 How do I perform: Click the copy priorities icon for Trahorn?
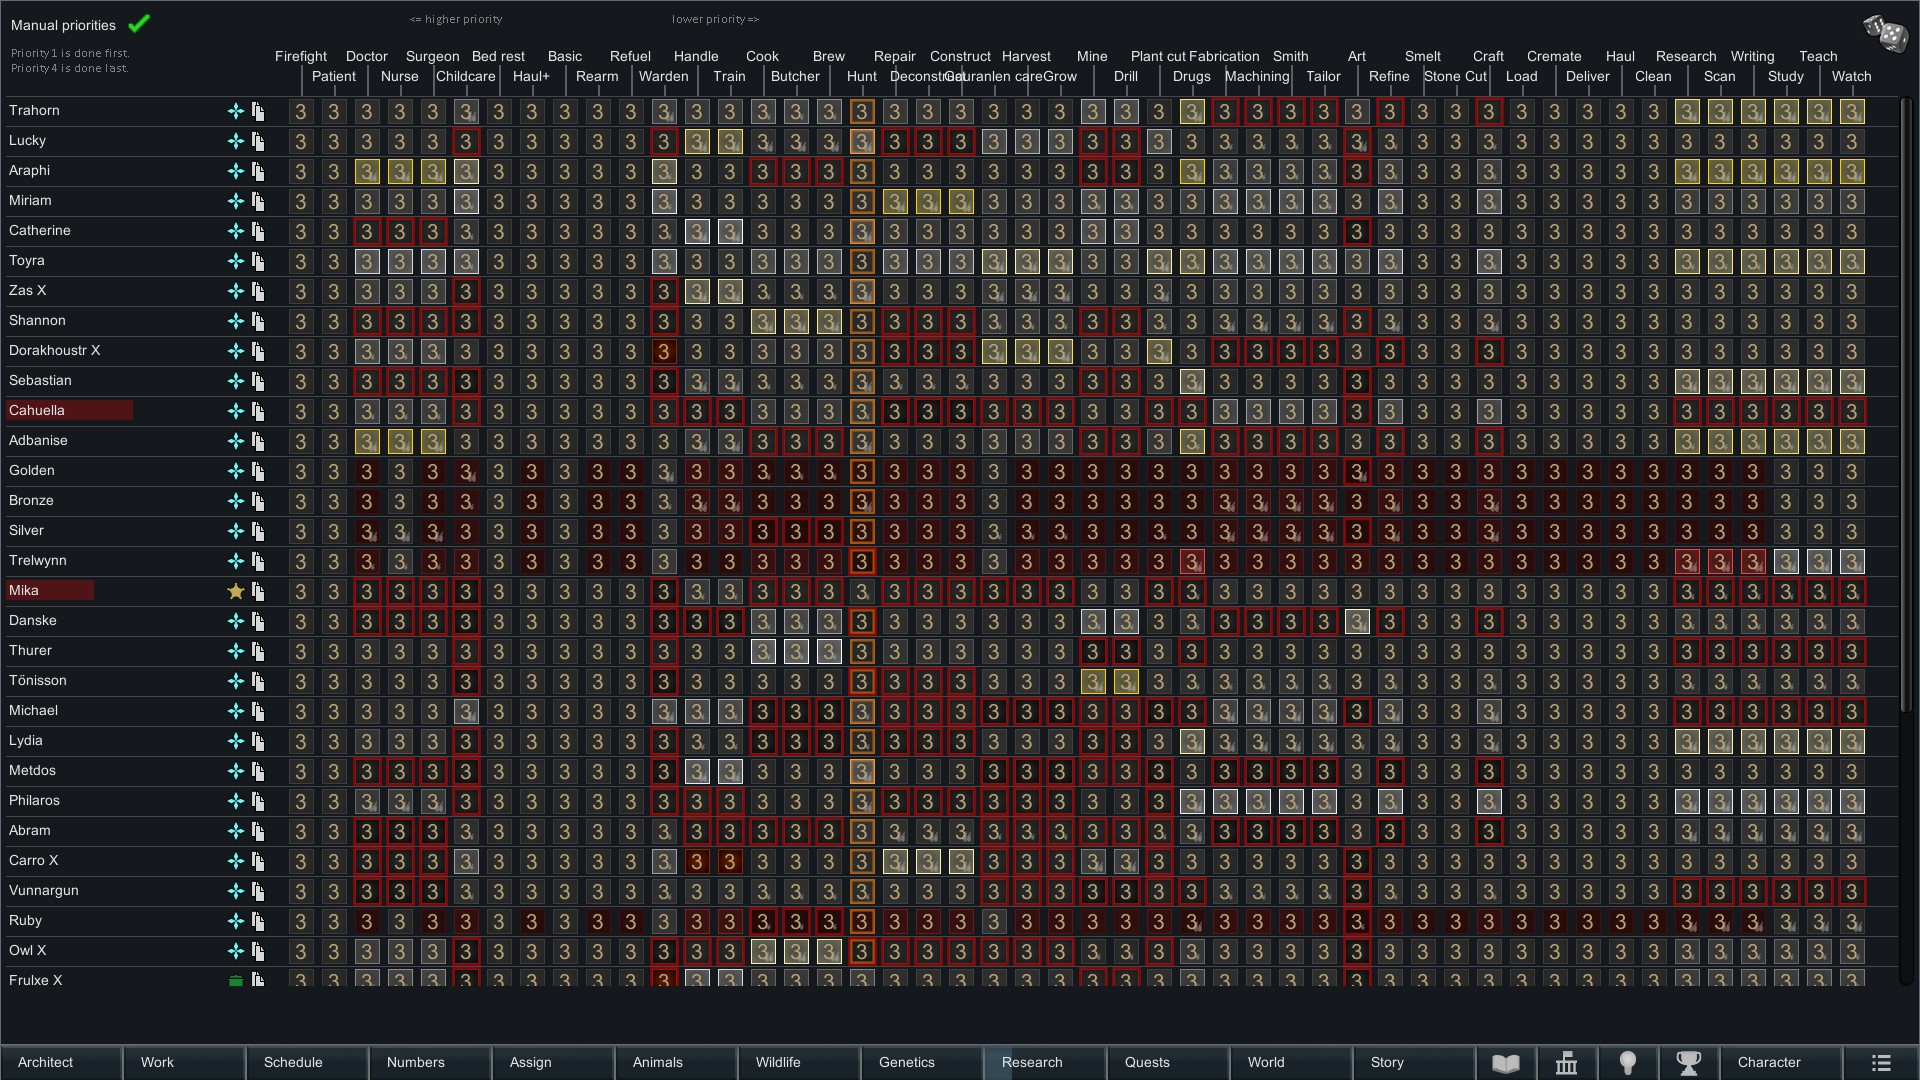[258, 111]
